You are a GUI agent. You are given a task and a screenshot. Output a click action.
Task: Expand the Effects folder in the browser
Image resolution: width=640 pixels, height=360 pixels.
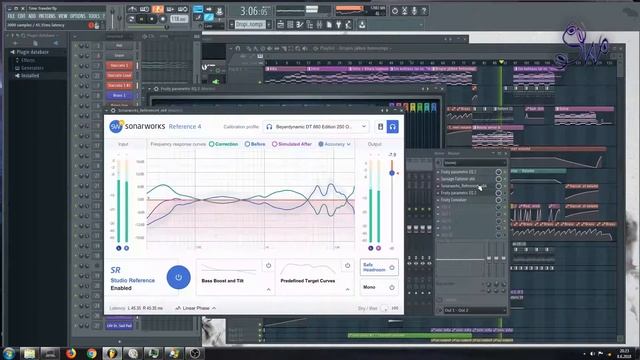tap(28, 60)
